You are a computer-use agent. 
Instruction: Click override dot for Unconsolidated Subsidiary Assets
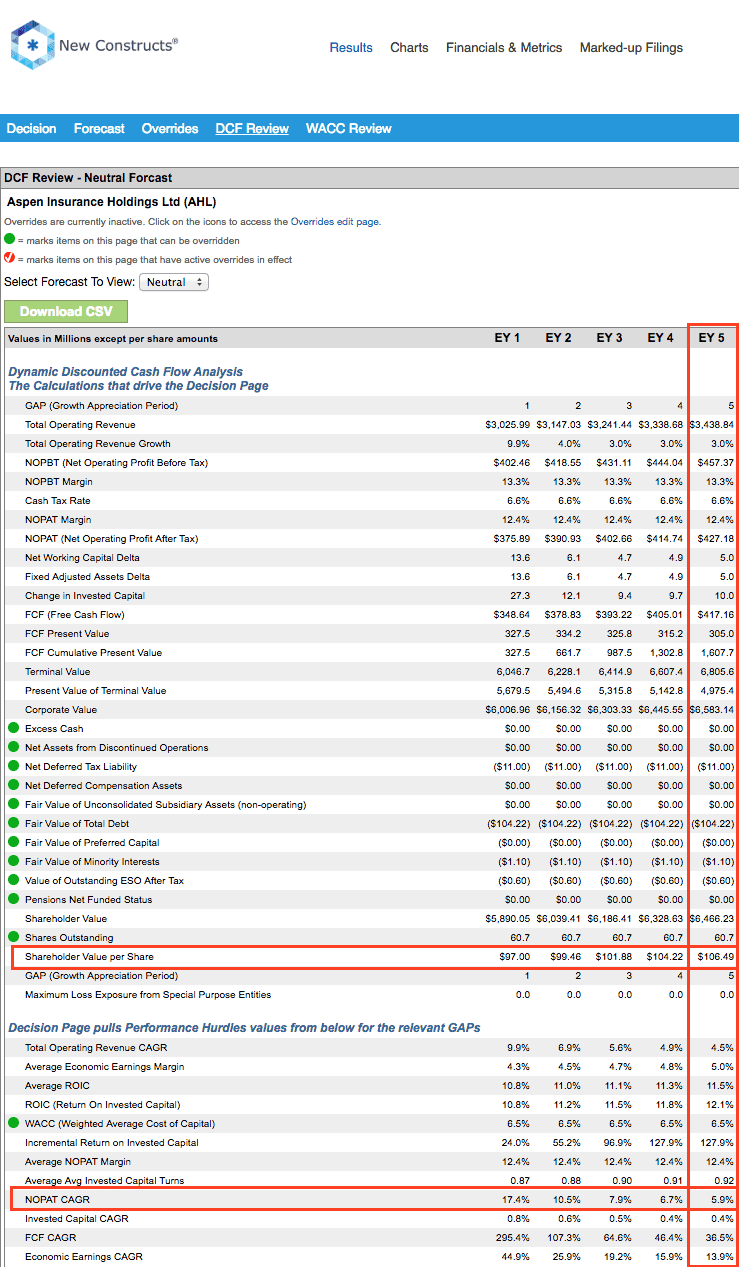[x=13, y=804]
